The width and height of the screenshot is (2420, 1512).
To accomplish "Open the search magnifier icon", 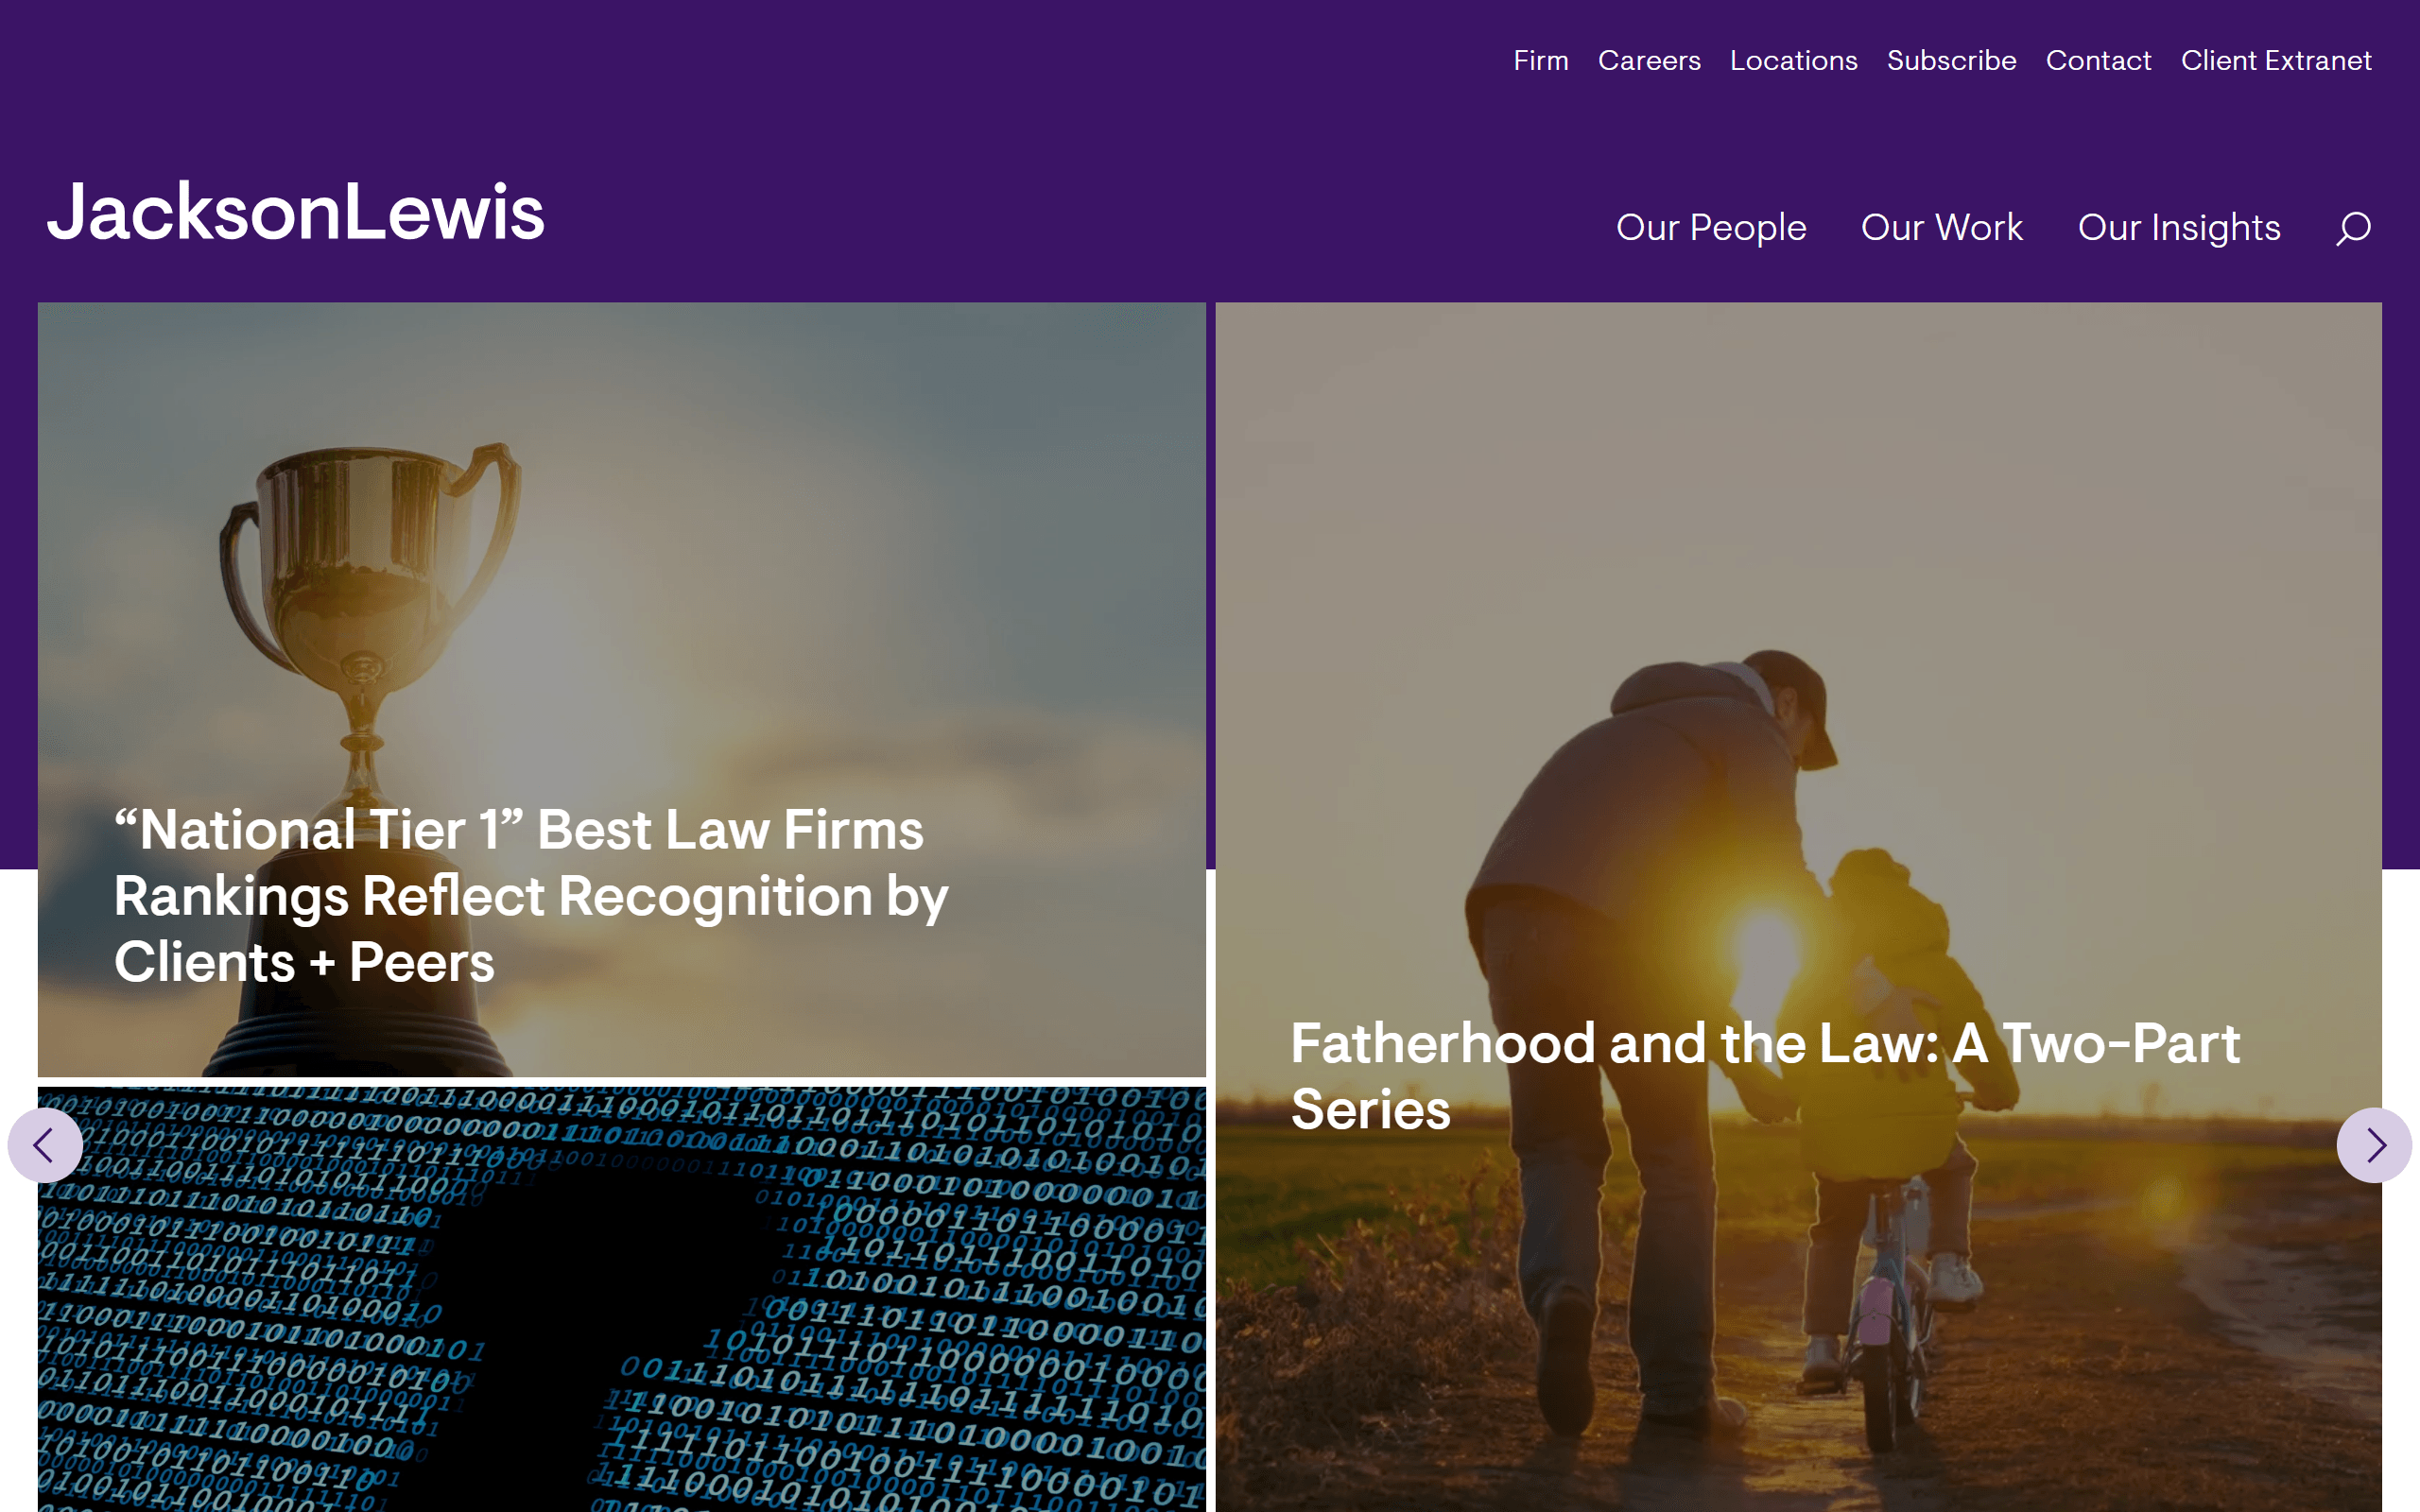I will [x=2353, y=228].
